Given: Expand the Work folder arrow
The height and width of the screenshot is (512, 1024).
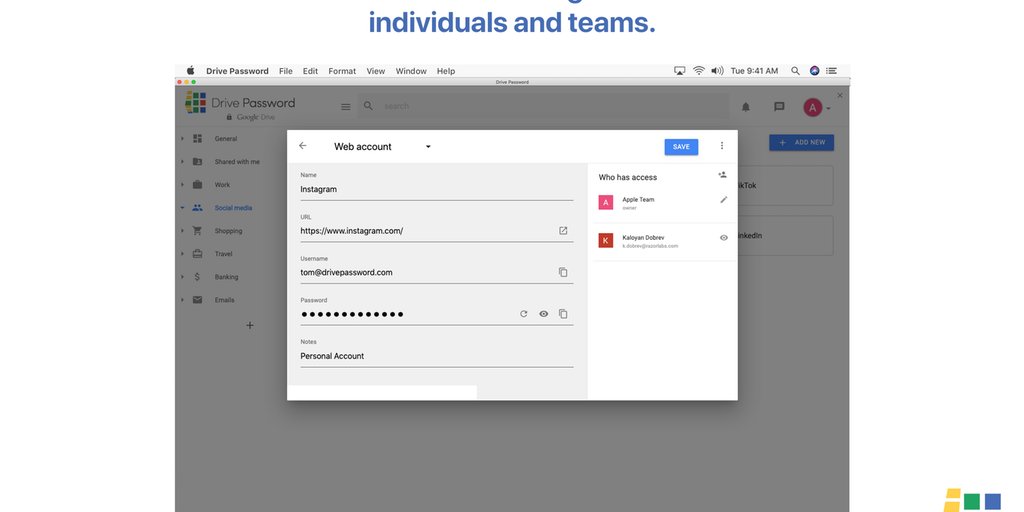Looking at the screenshot, I should pyautogui.click(x=182, y=185).
